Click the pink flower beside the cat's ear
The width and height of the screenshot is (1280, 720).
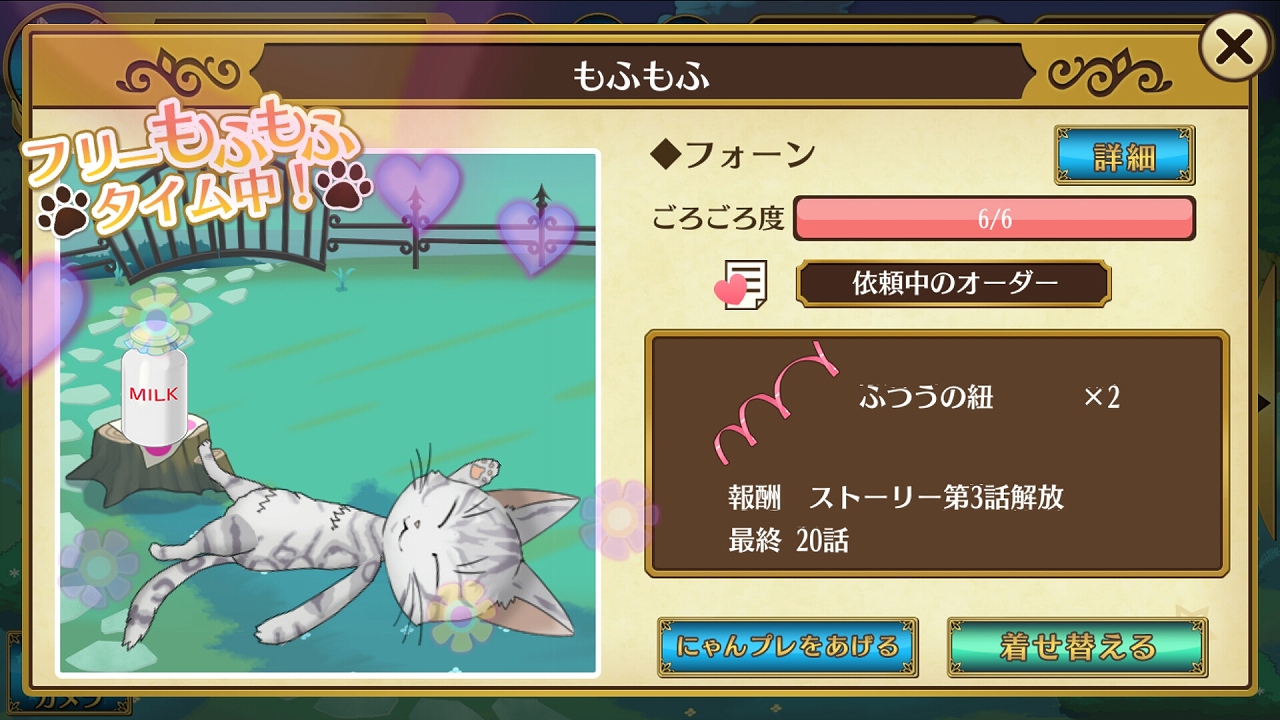[x=618, y=517]
